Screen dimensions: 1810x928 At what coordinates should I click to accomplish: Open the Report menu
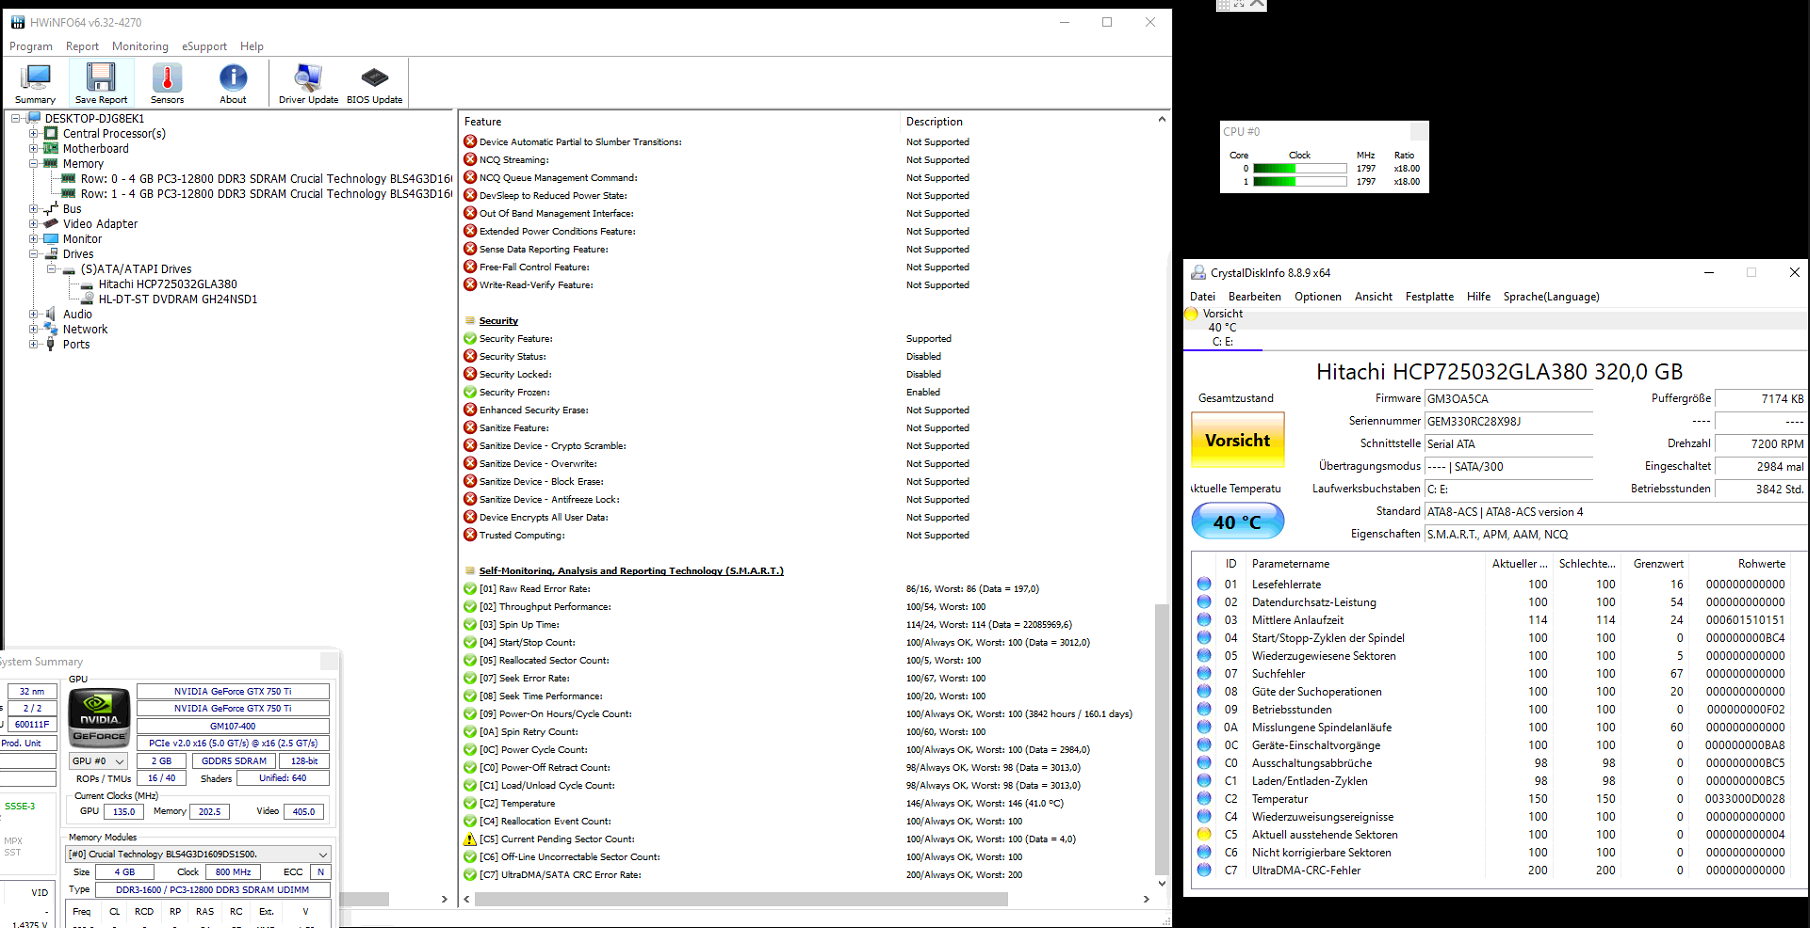coord(82,46)
